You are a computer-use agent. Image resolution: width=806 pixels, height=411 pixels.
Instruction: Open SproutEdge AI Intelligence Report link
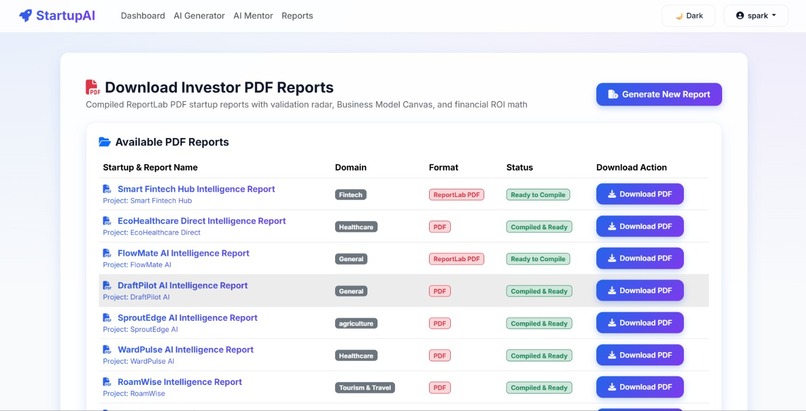coord(188,318)
